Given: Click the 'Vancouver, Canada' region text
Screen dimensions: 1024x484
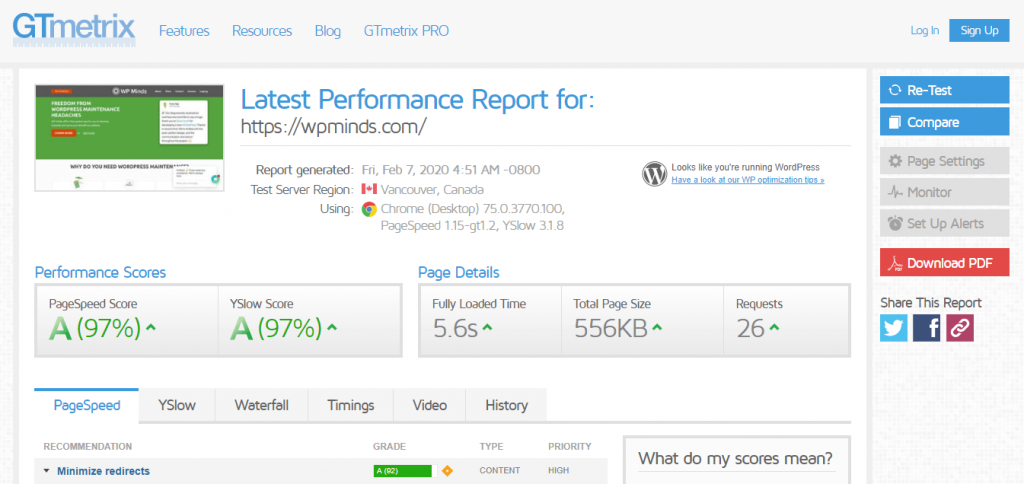Looking at the screenshot, I should click(x=432, y=189).
